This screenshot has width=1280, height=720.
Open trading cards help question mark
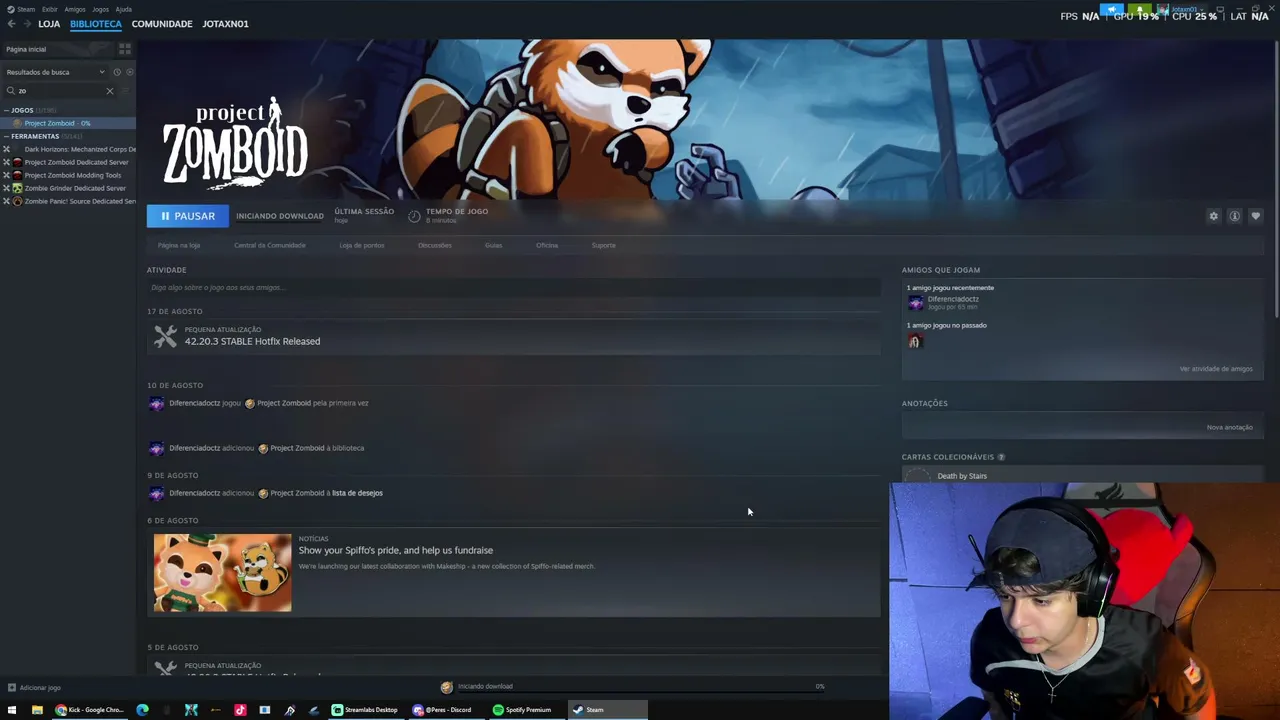[x=1001, y=457]
